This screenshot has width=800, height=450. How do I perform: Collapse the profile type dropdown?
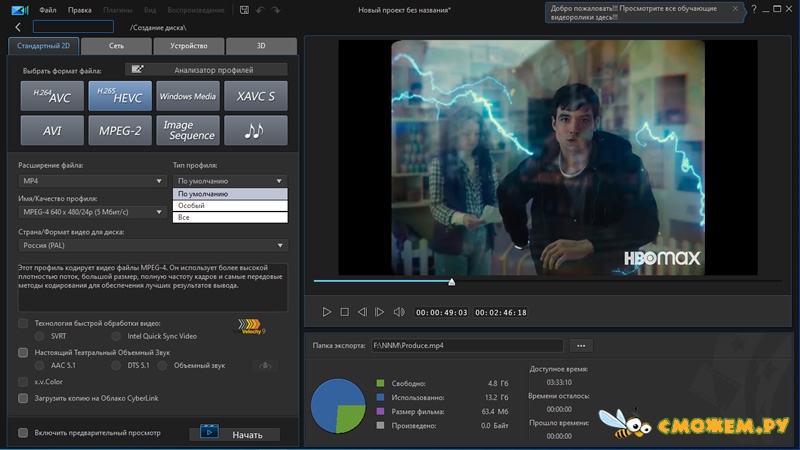(x=230, y=181)
